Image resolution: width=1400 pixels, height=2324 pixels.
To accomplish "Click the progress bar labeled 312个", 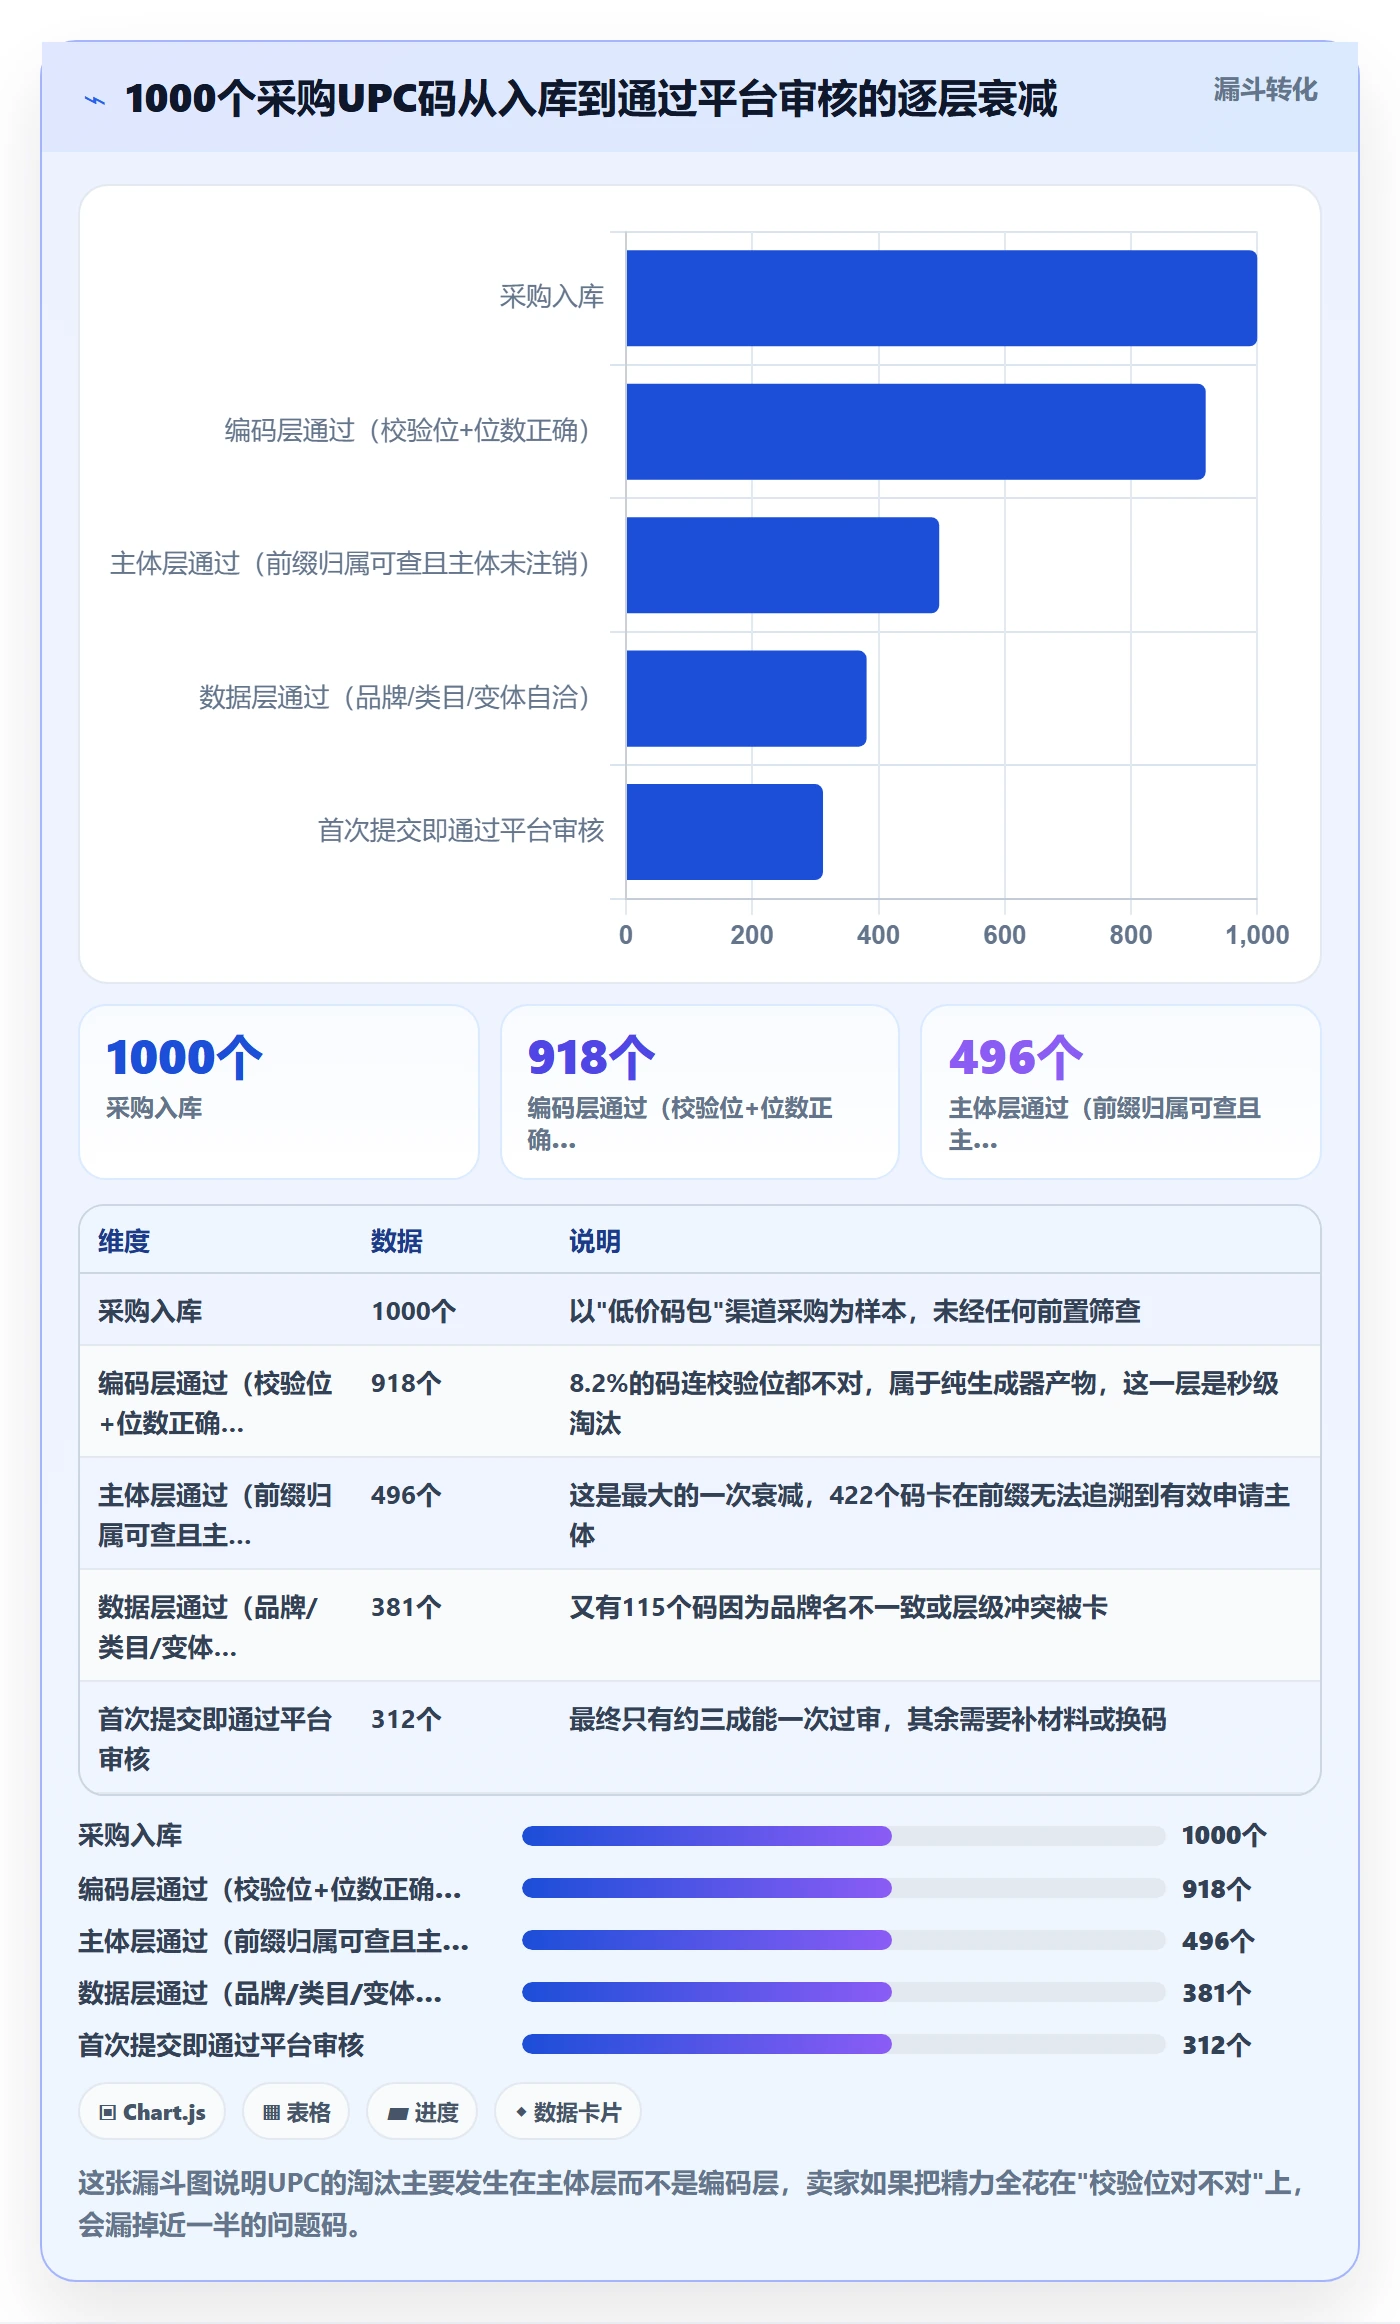I will 844,2044.
